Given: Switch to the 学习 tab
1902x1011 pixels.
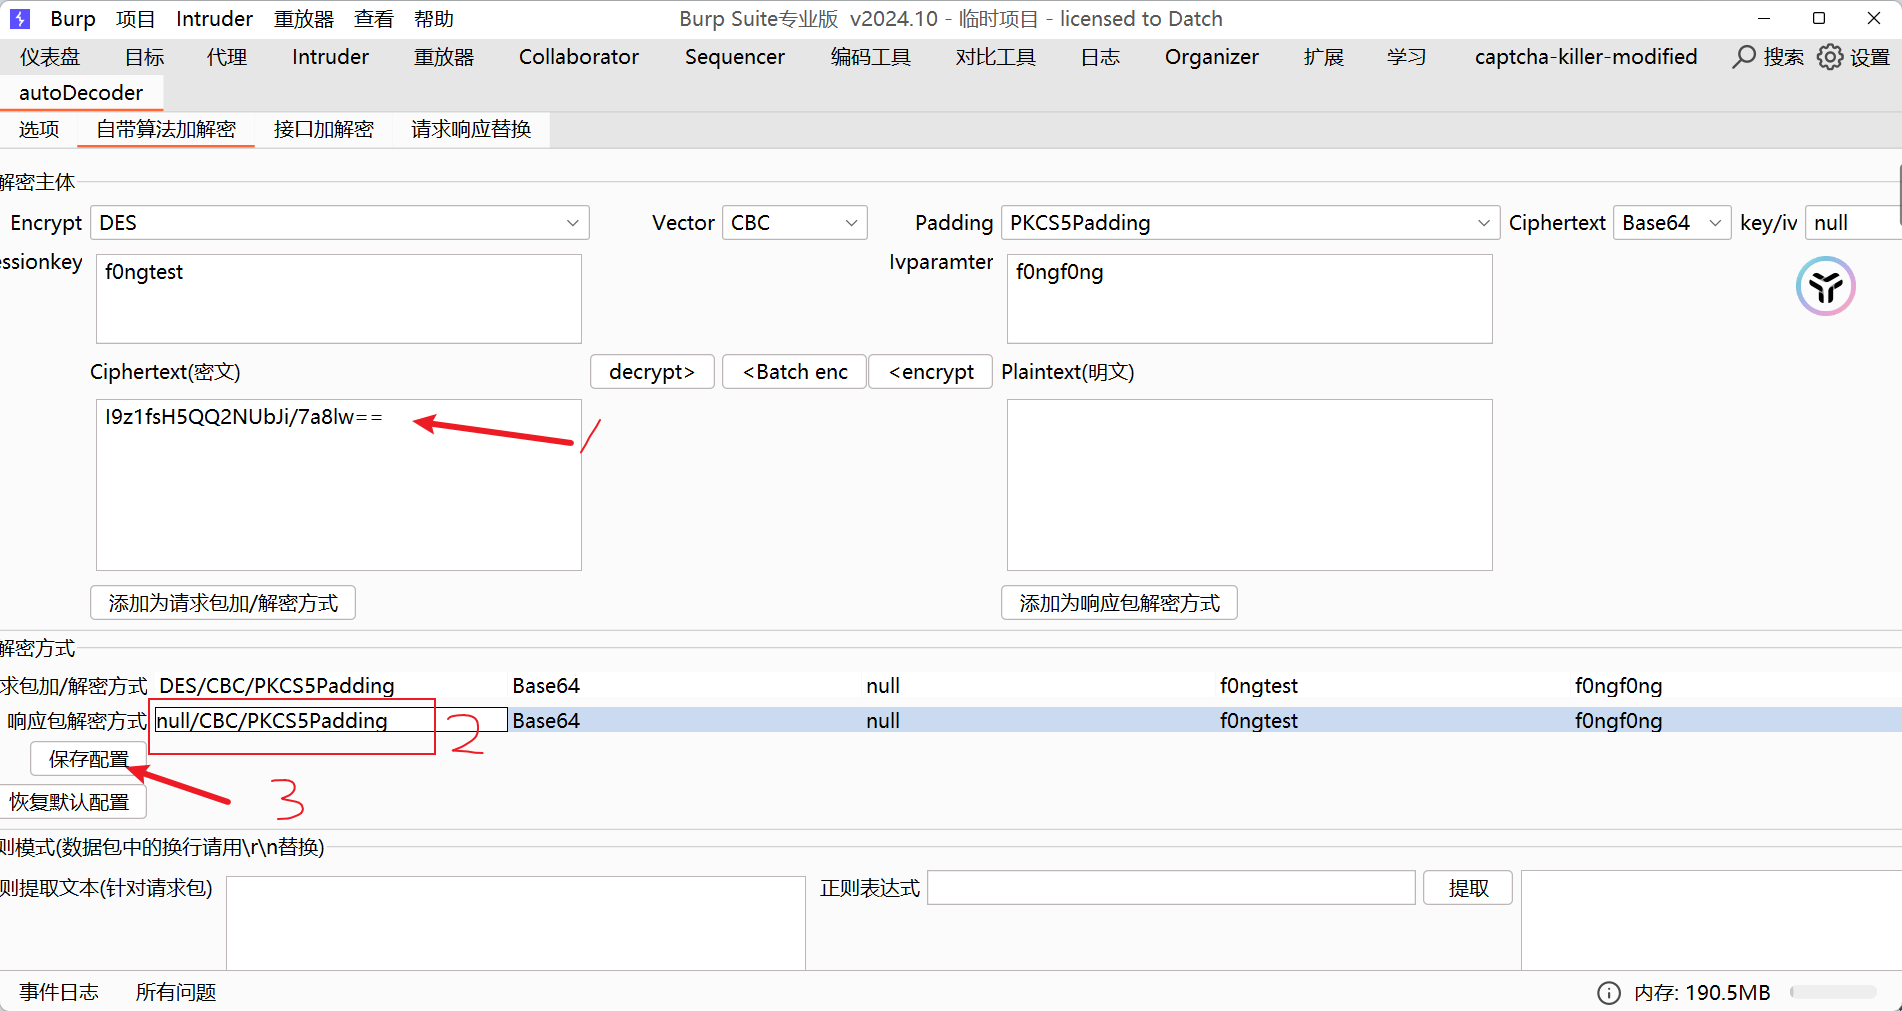Looking at the screenshot, I should click(x=1407, y=57).
